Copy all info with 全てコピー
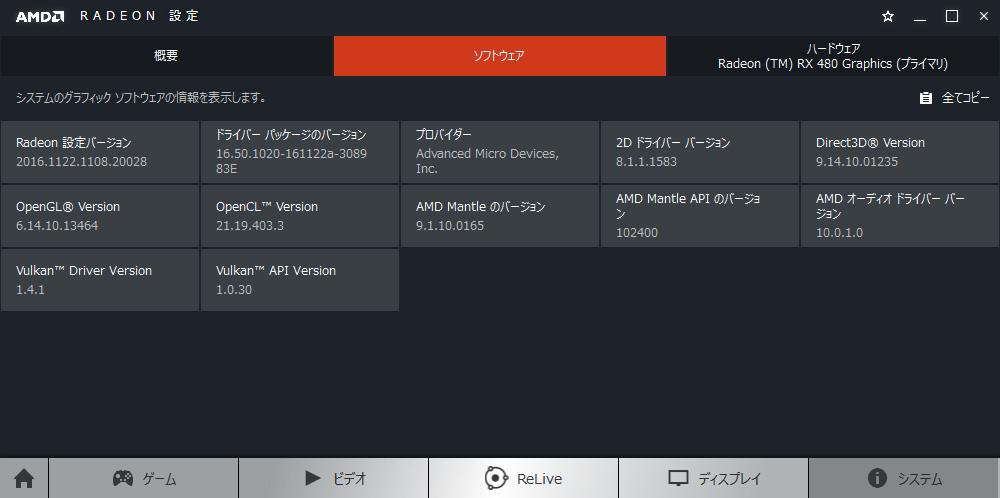Image resolution: width=1000 pixels, height=498 pixels. tap(966, 98)
